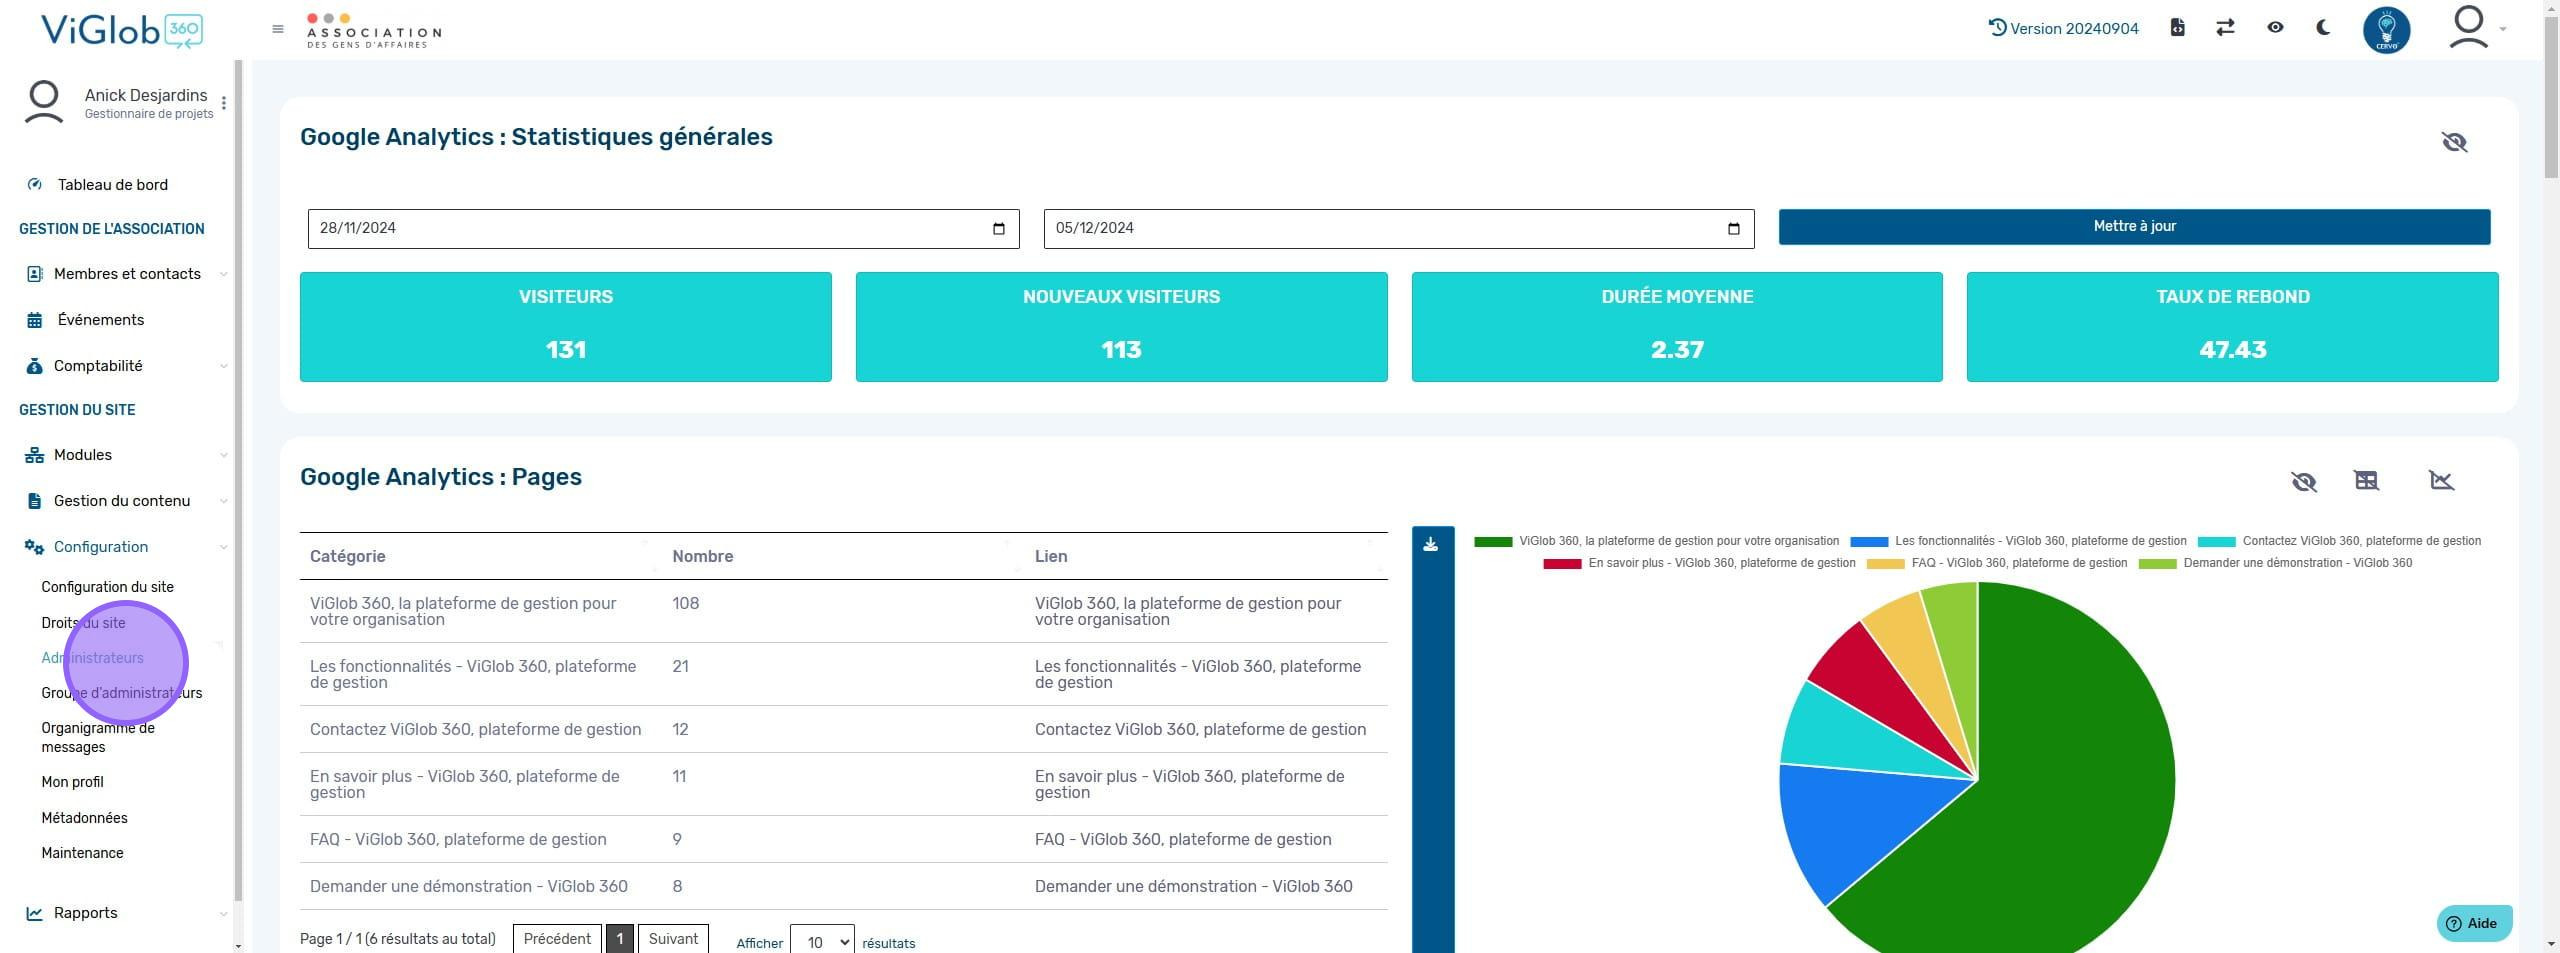The height and width of the screenshot is (953, 2560).
Task: Go to Tableau de bord
Action: click(113, 185)
